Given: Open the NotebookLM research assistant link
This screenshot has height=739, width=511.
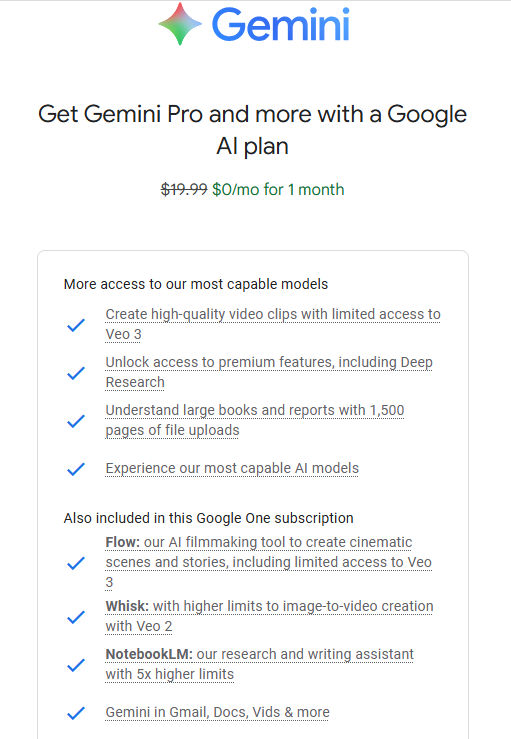Looking at the screenshot, I should 259,665.
